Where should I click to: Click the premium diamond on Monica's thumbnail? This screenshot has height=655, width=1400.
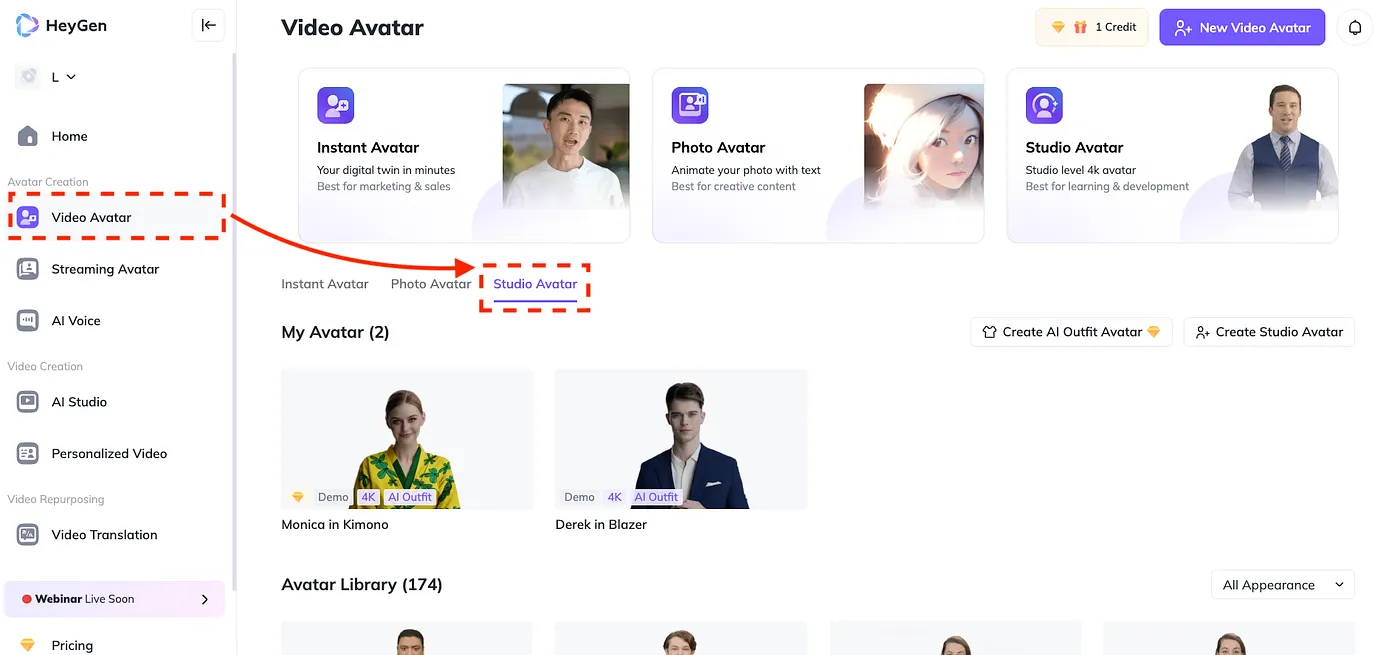[x=298, y=497]
